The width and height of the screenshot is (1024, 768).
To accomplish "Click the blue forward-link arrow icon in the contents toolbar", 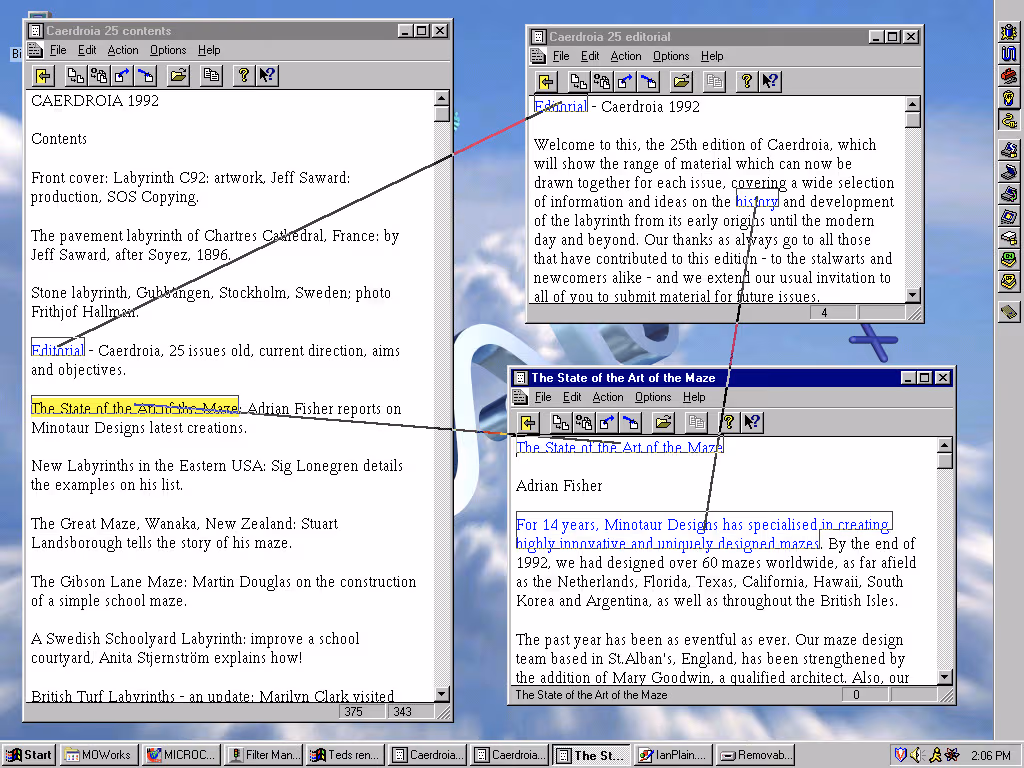I will (123, 75).
